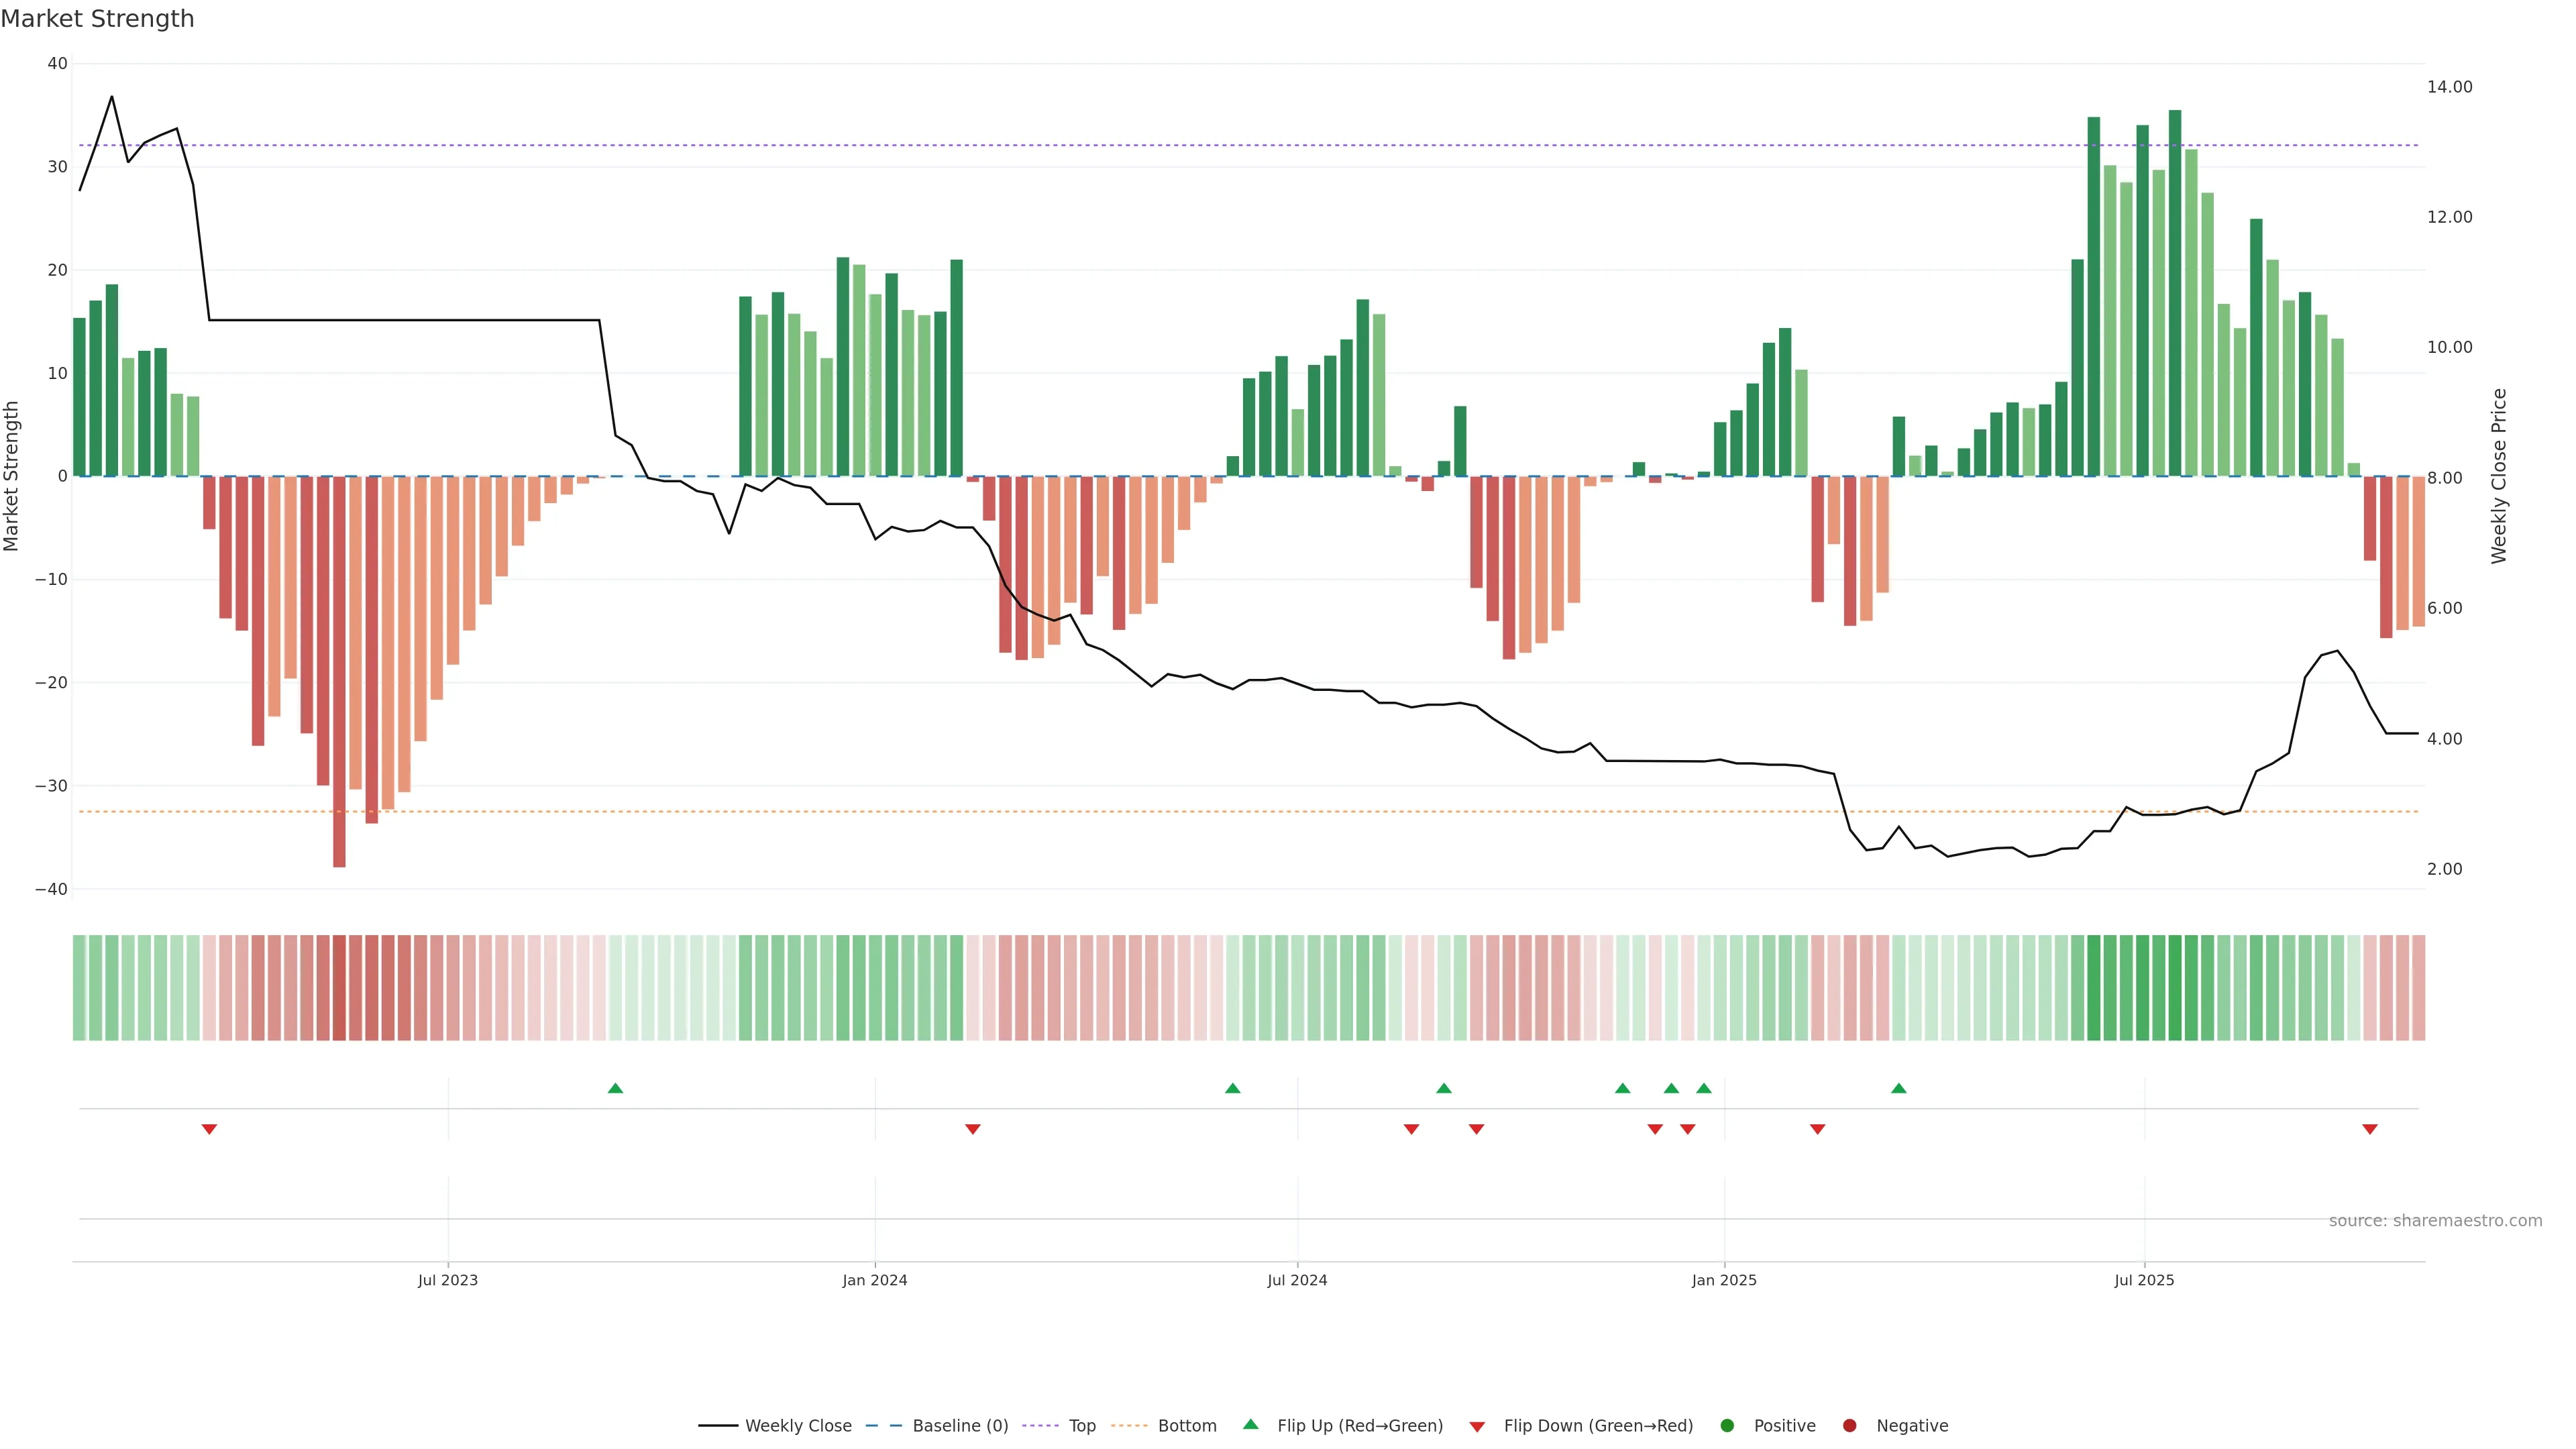Click the darkest green heatmap strip cell
The height and width of the screenshot is (1449, 2576).
[x=2174, y=988]
